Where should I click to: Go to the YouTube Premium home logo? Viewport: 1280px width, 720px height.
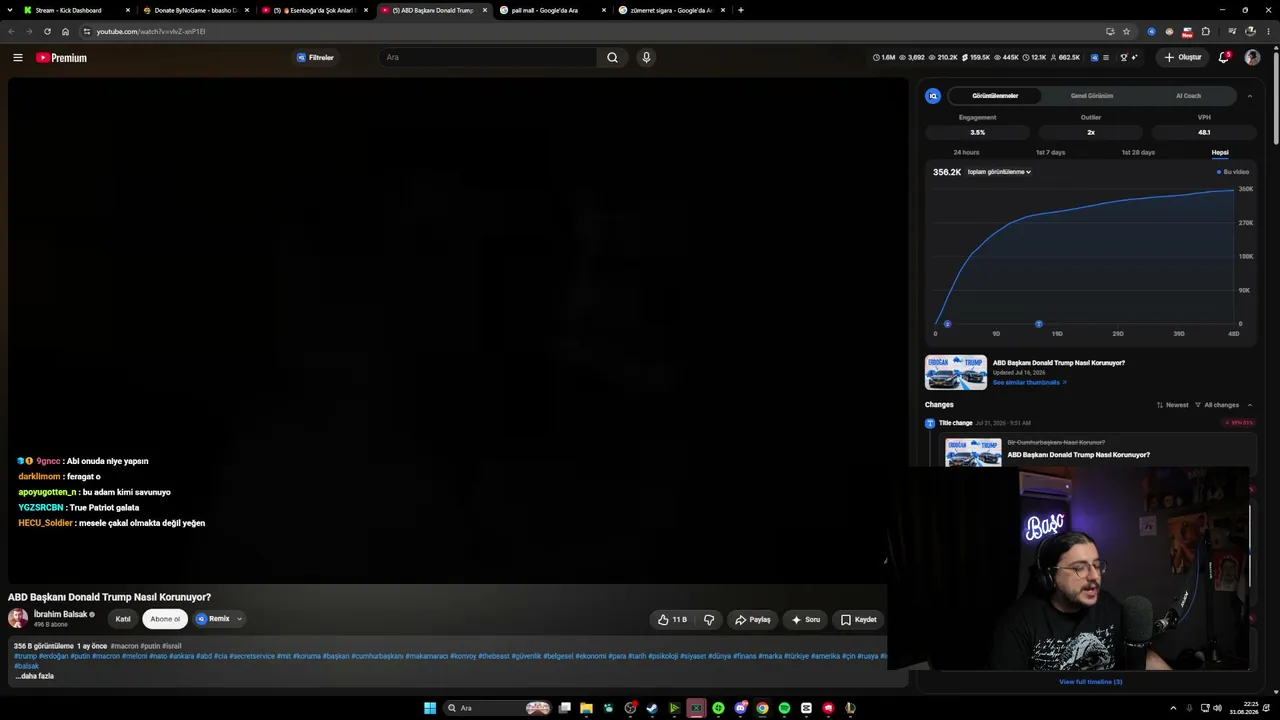[x=62, y=58]
